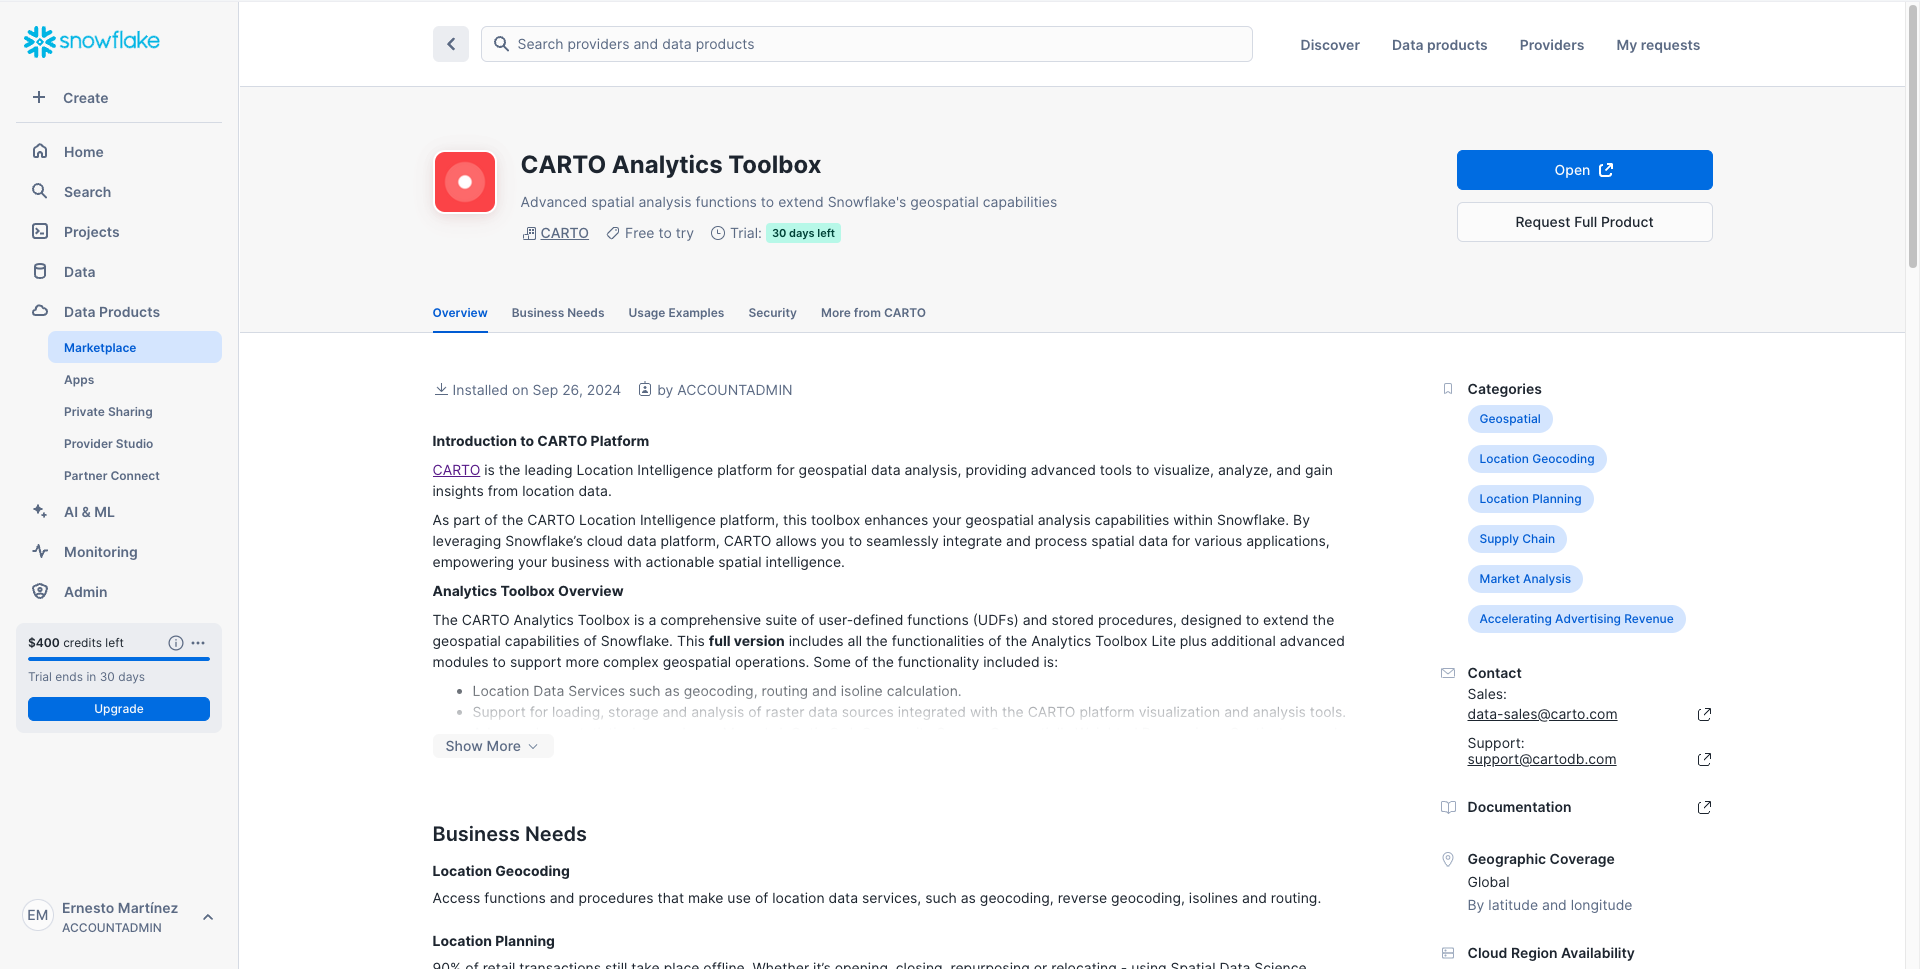Click the CARTO Analytics Toolbox product logo
Viewport: 1920px width, 969px height.
click(465, 182)
